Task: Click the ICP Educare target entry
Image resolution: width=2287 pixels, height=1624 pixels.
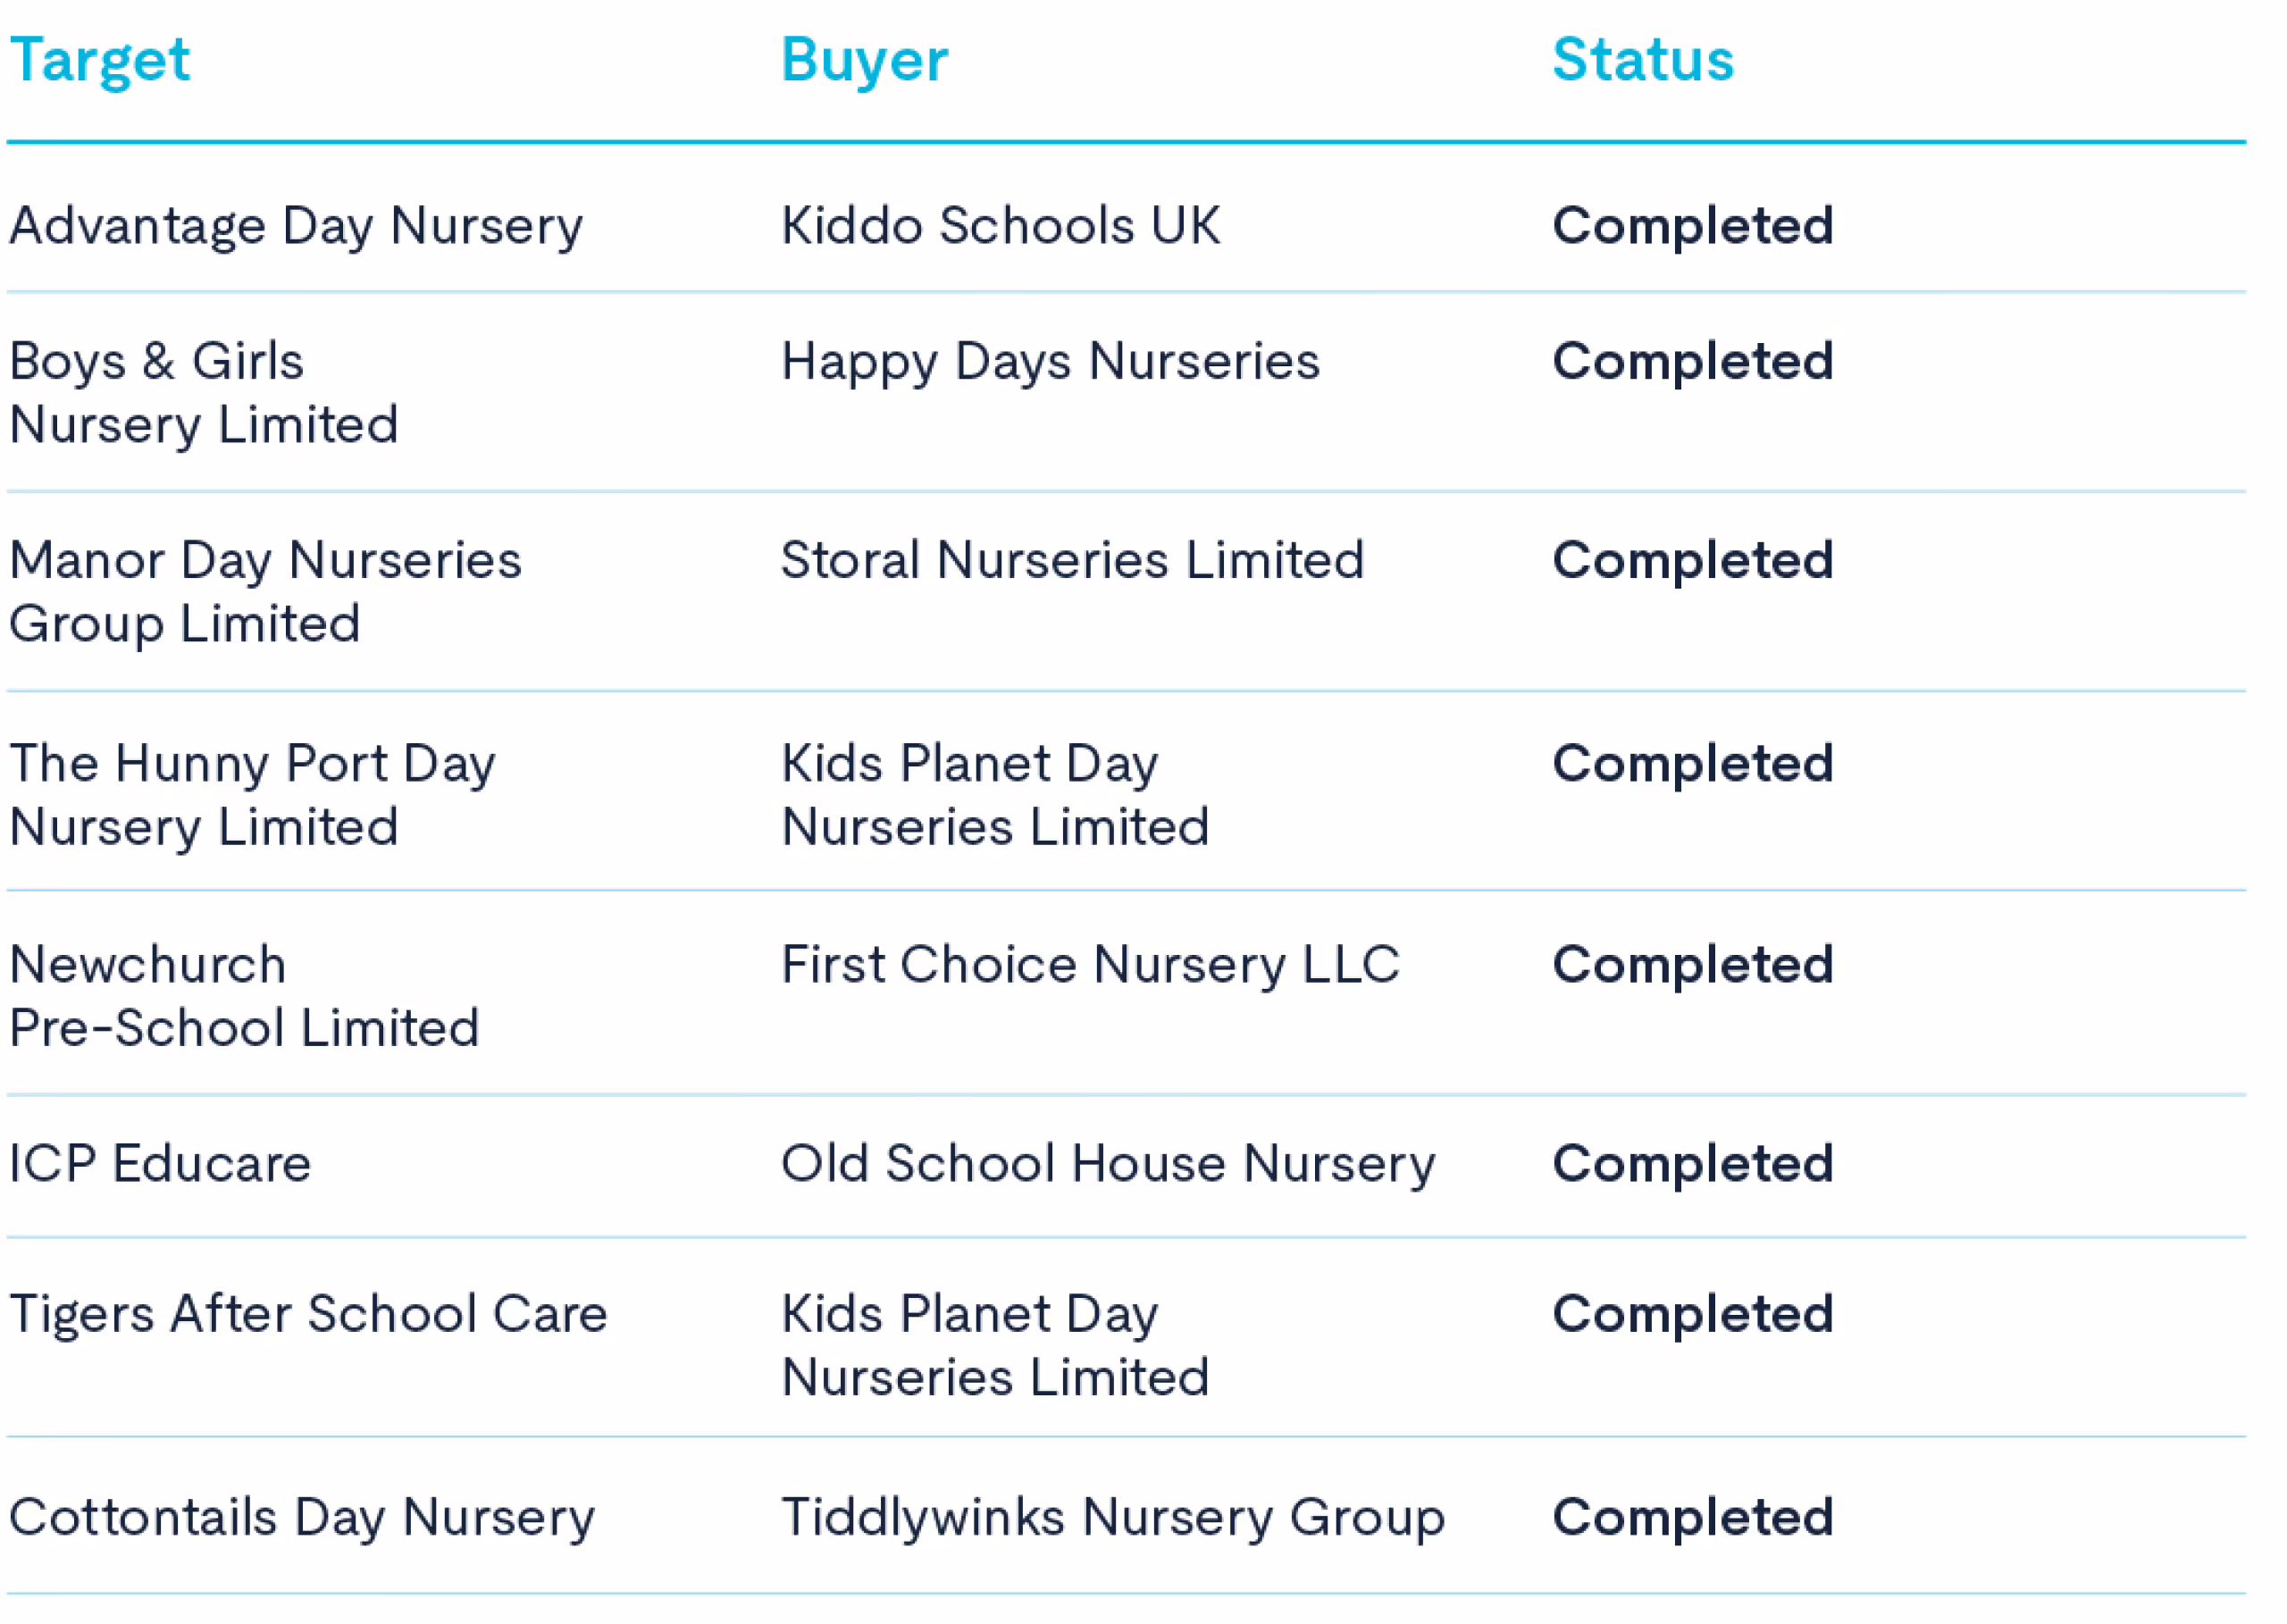Action: [161, 1164]
